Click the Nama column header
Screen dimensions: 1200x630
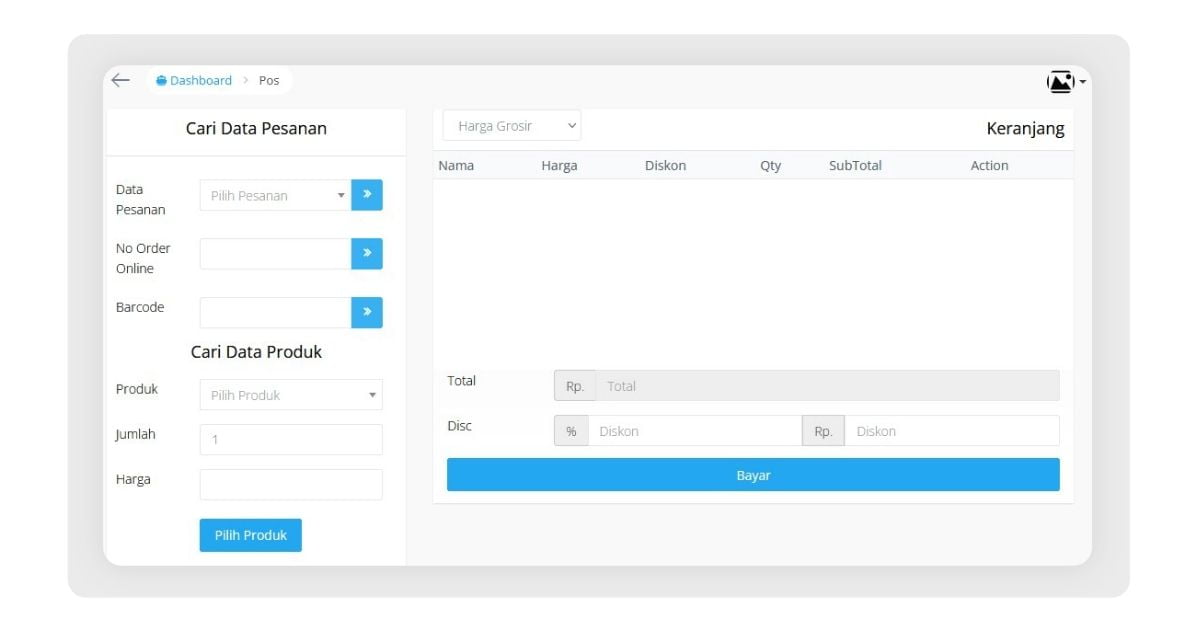pos(456,165)
